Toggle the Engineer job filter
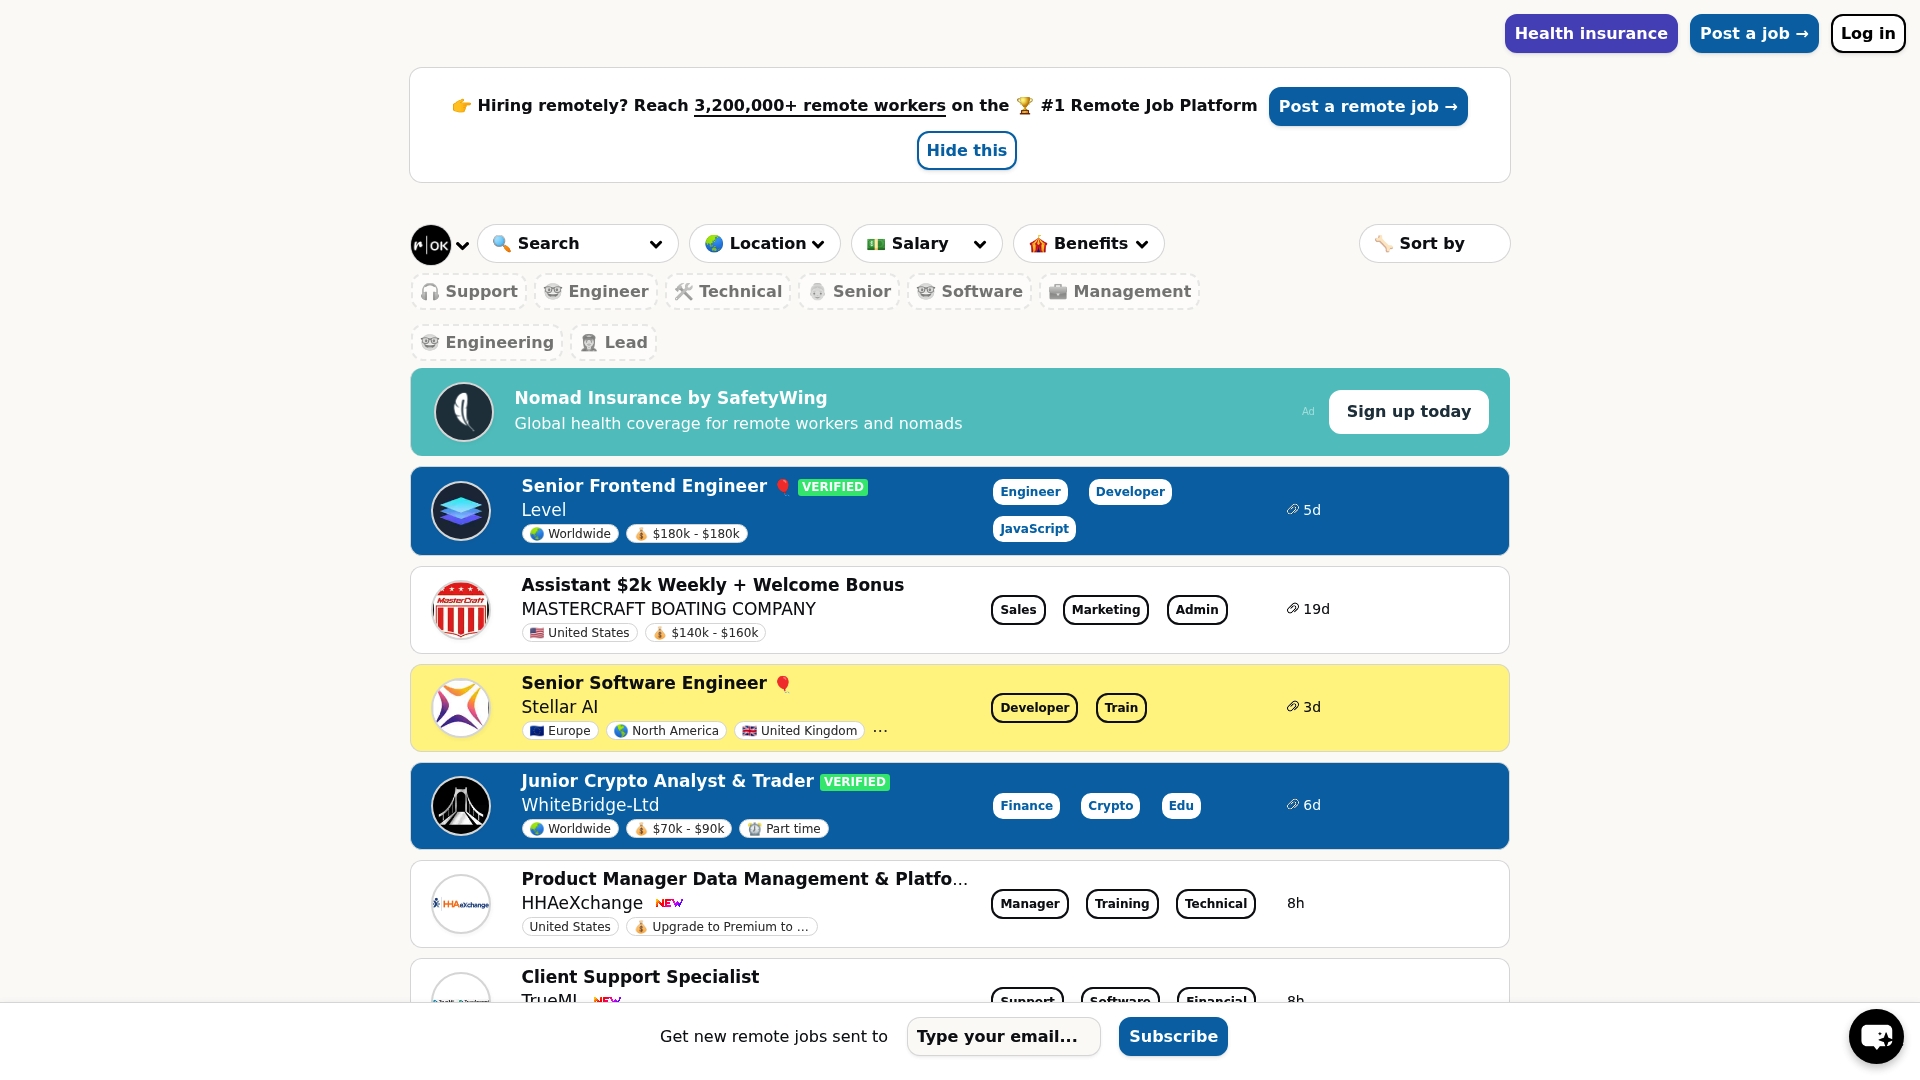Viewport: 1920px width, 1080px height. click(x=596, y=291)
